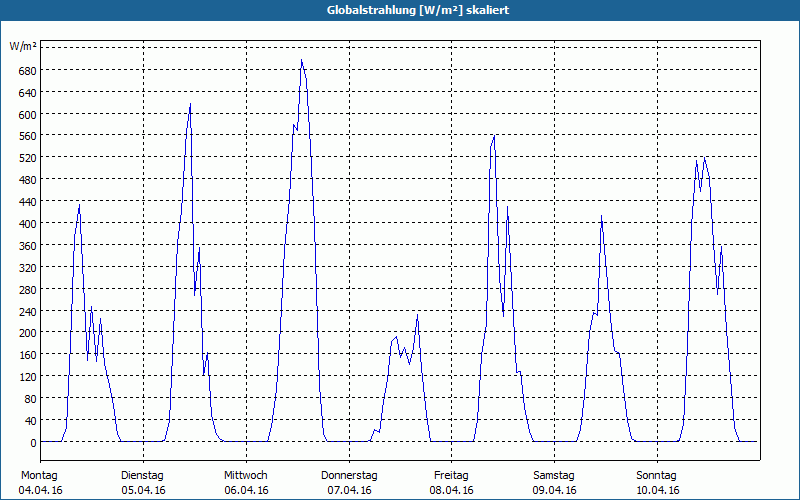Click Tuesday's peak near 615 W/m²

point(190,104)
